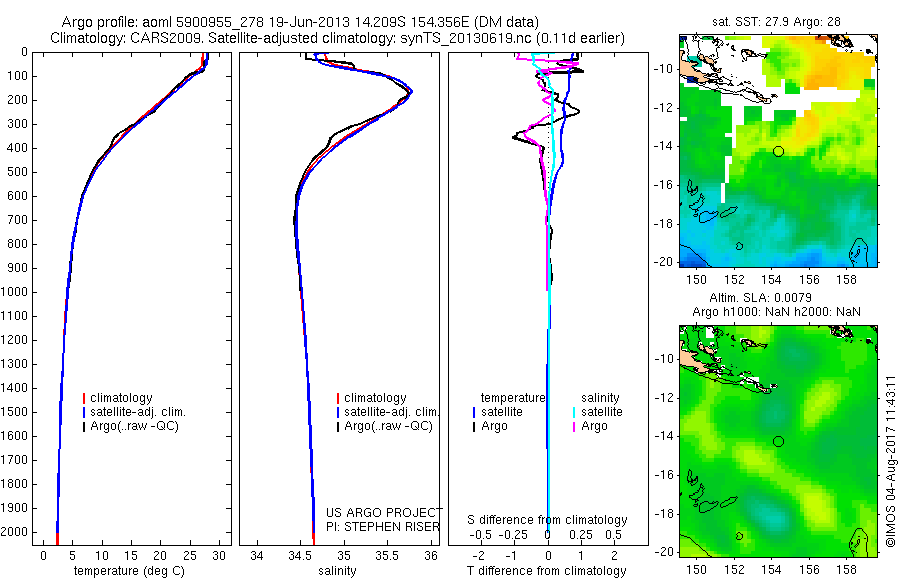Image resolution: width=900 pixels, height=580 pixels.
Task: Click the 'sat. SST: 27.9 Argo: 28' title
Action: (x=776, y=22)
